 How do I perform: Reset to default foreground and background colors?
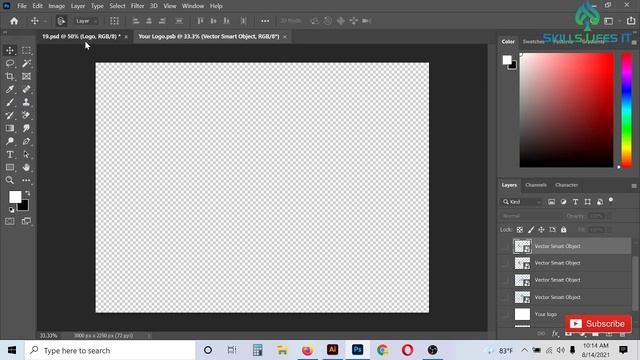coord(11,210)
